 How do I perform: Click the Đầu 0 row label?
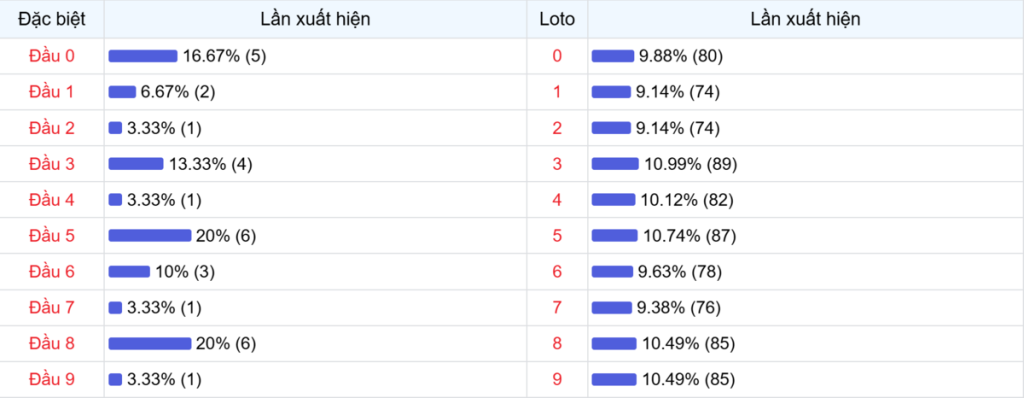point(52,56)
